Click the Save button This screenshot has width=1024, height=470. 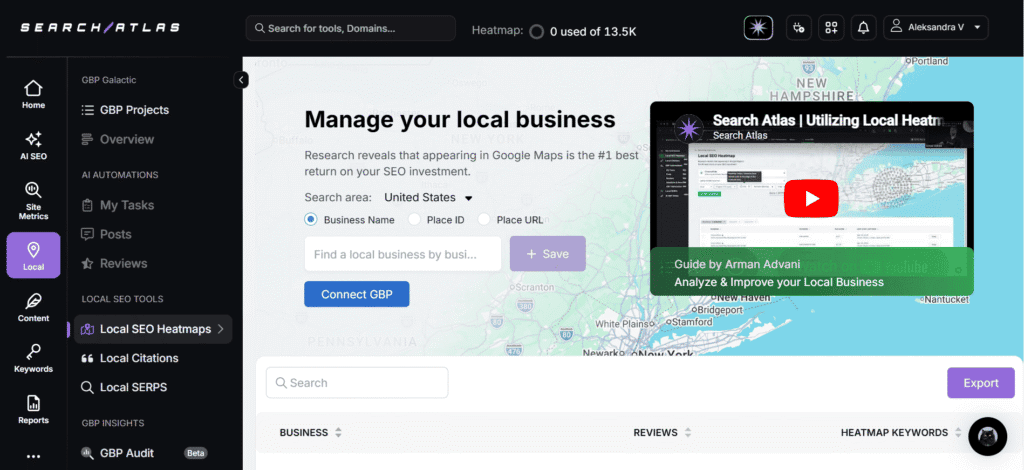tap(547, 254)
